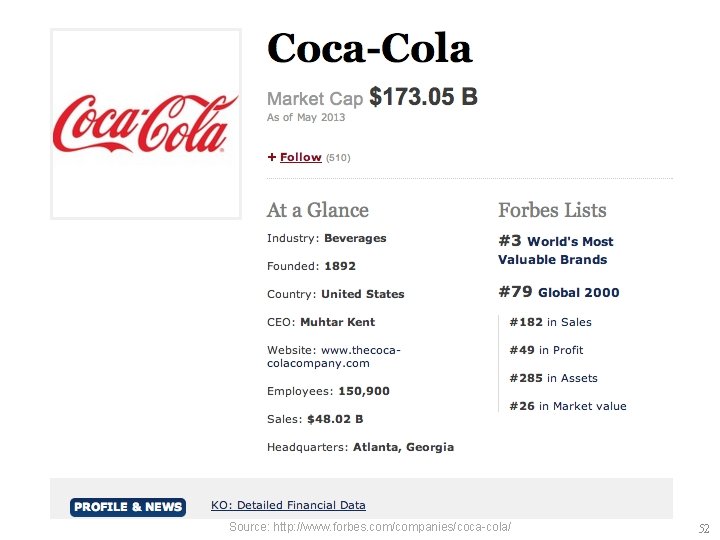
Task: Click the $173.05 B market cap value
Action: point(423,97)
